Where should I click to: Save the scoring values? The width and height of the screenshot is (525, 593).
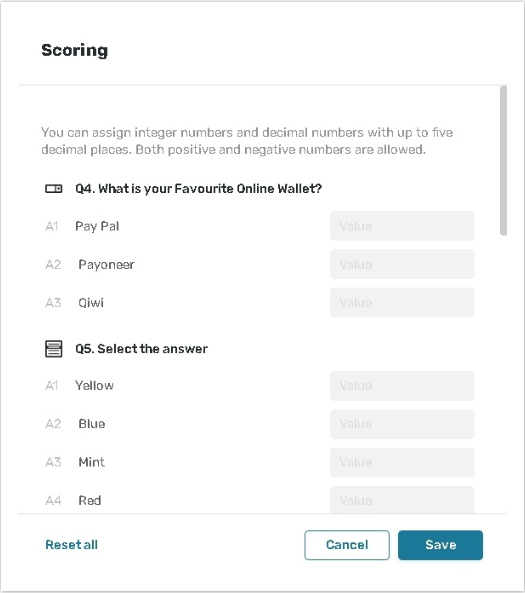click(440, 545)
